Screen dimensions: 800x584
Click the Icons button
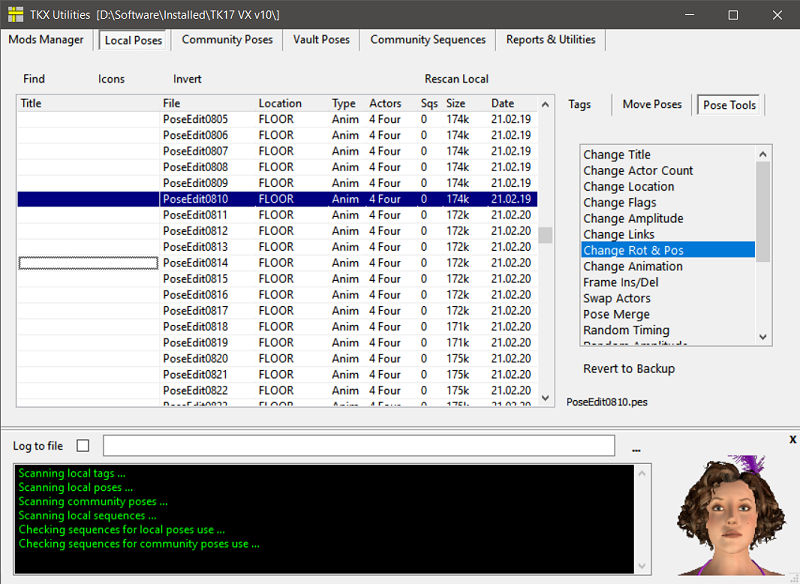click(x=111, y=79)
